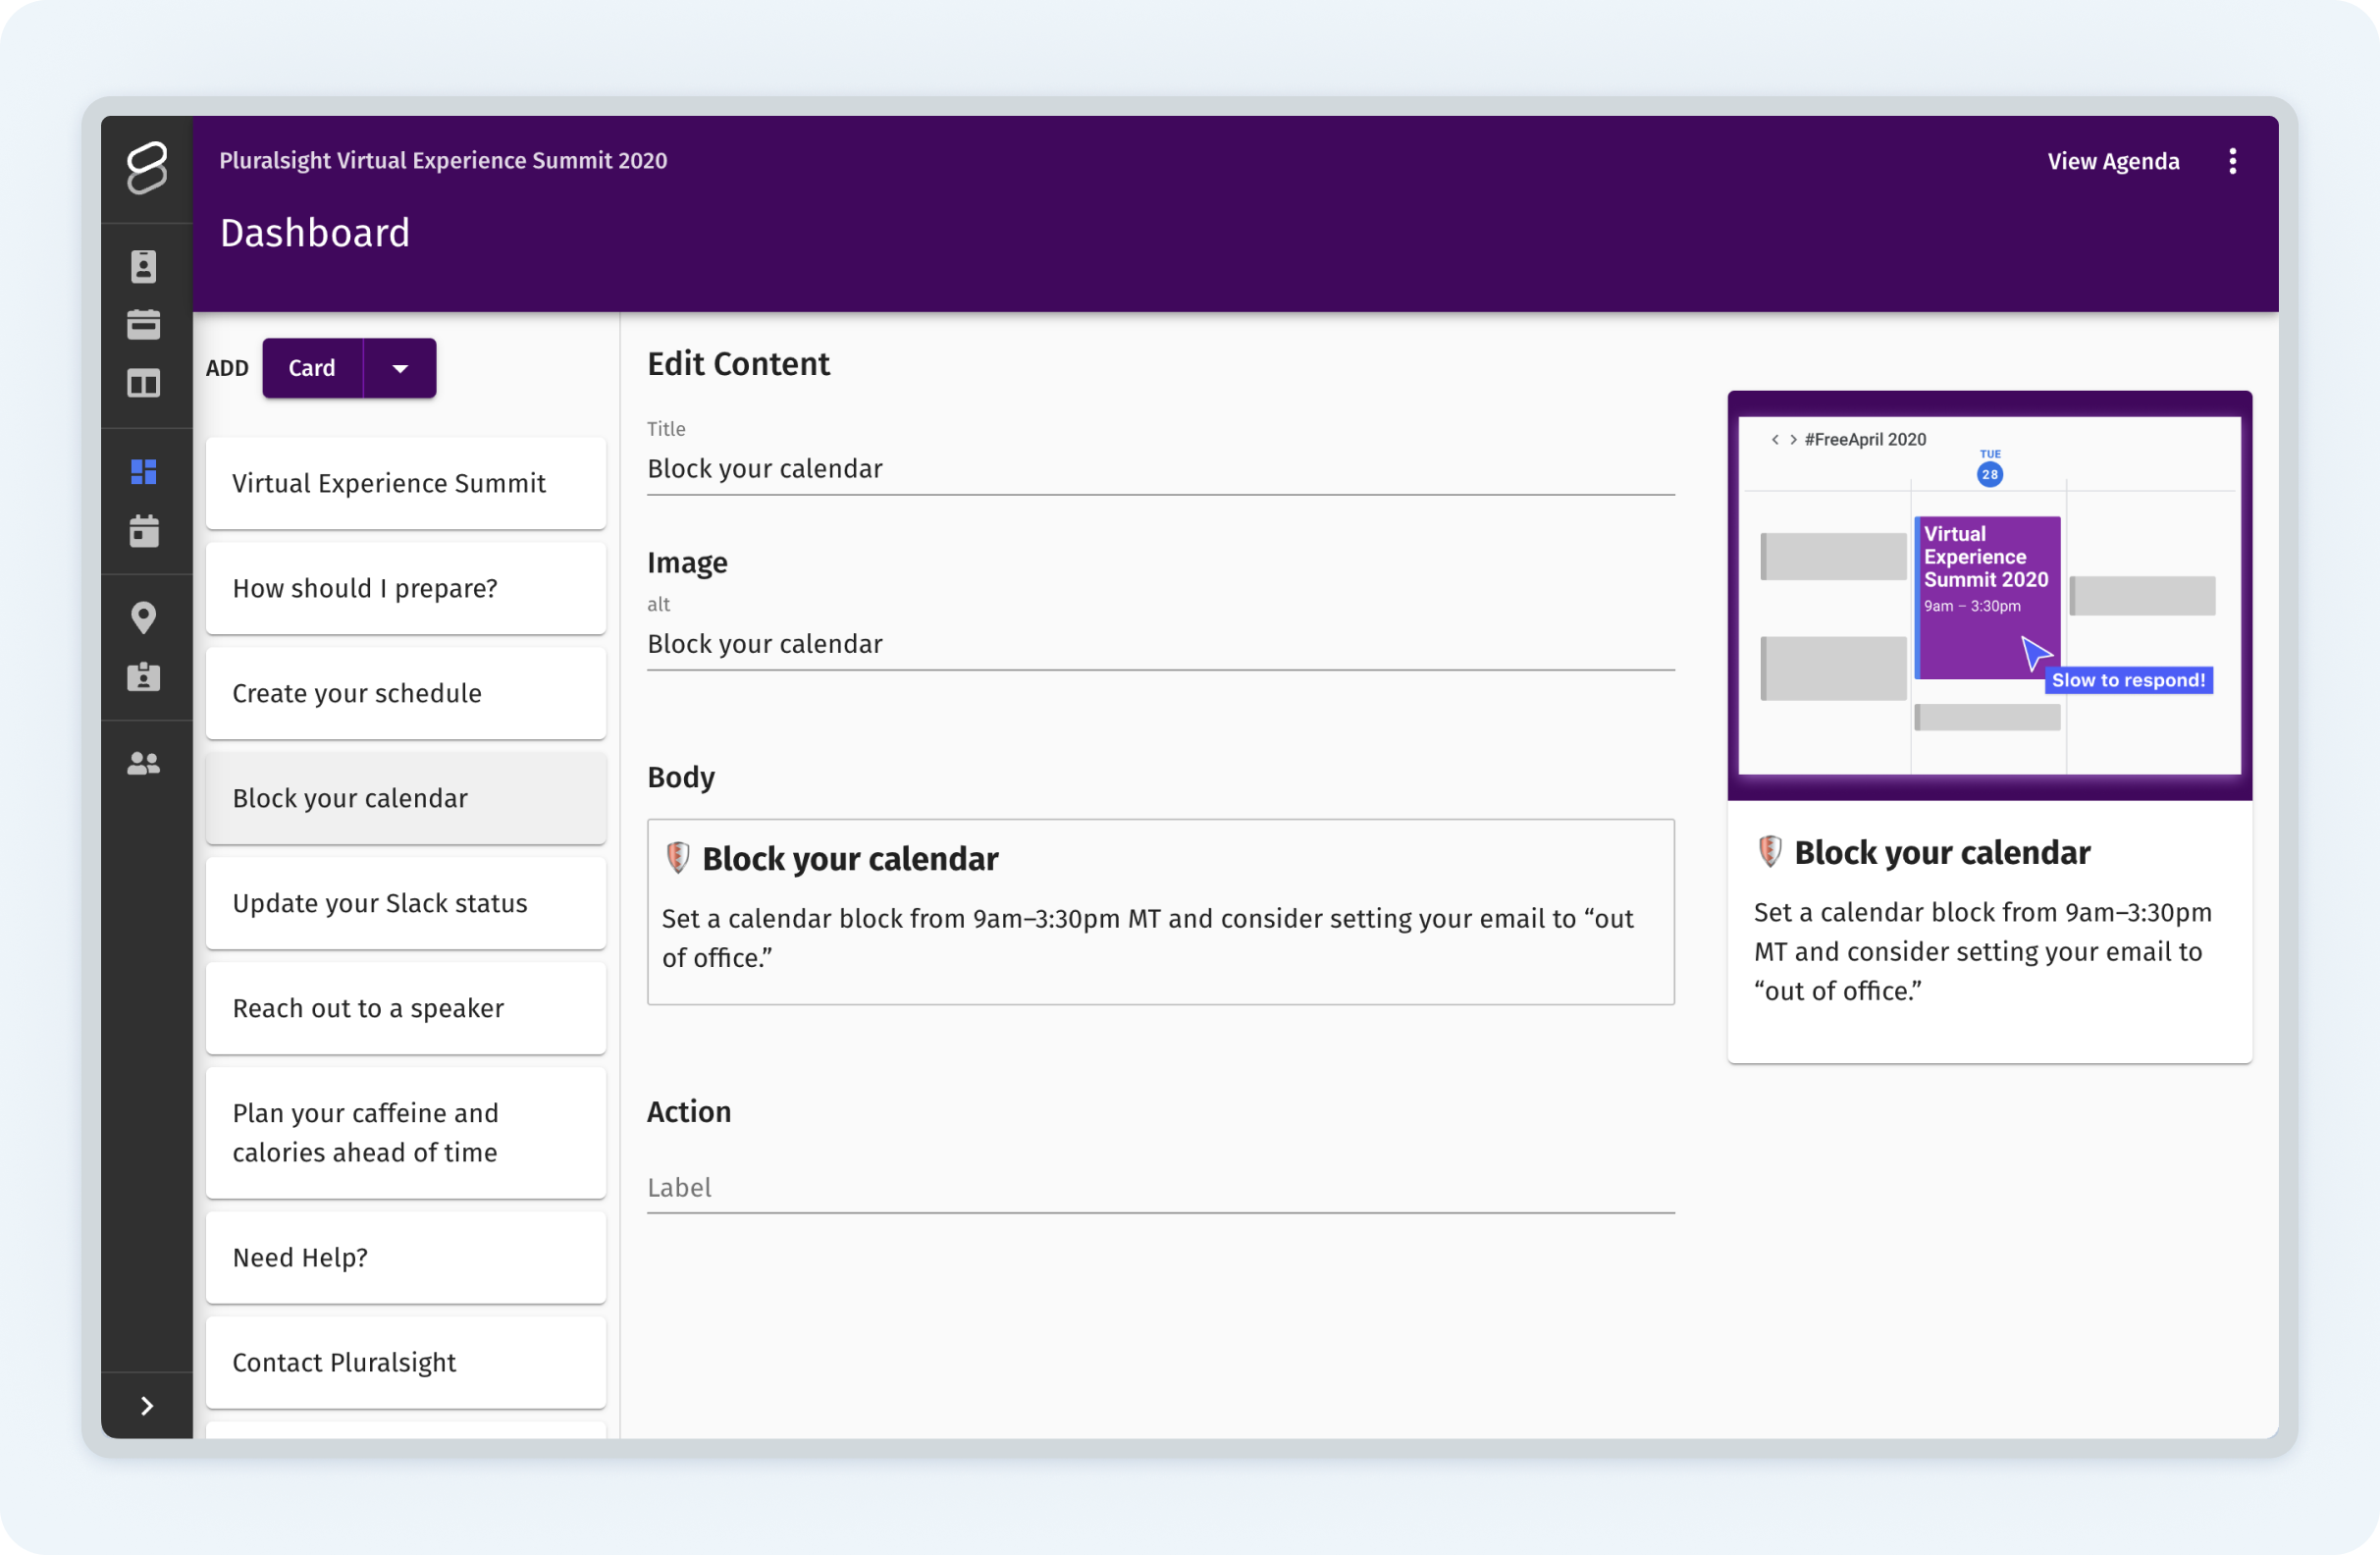This screenshot has width=2380, height=1555.
Task: Open the calendar icon in the sidebar
Action: click(x=144, y=531)
